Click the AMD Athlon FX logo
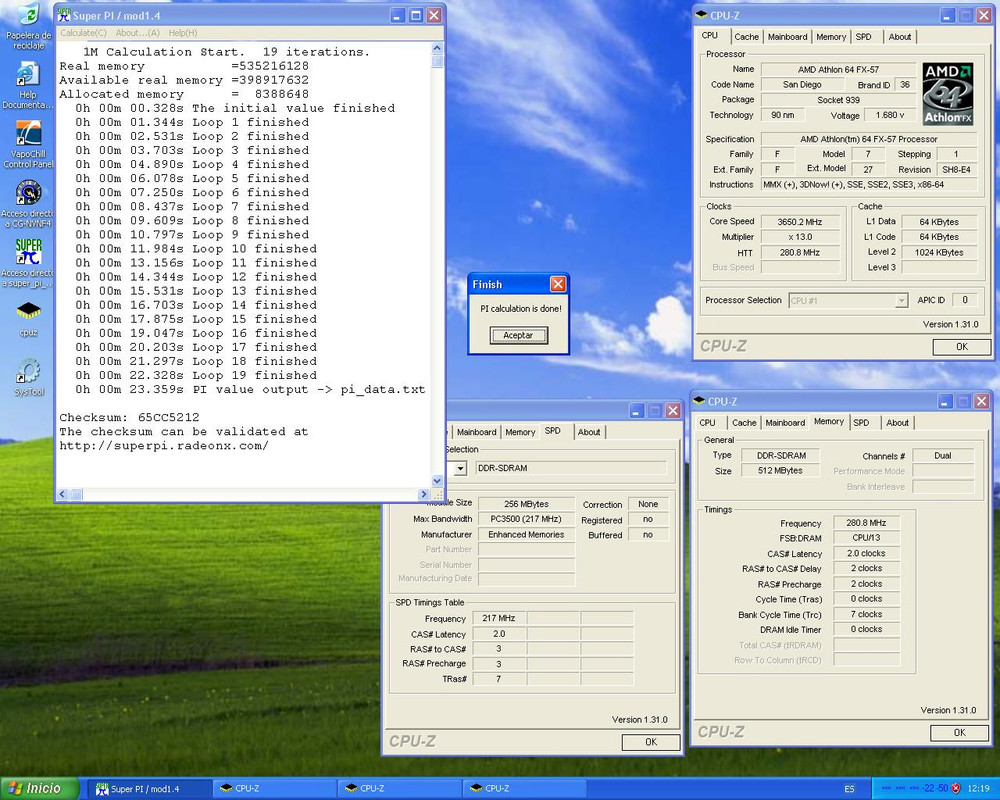 (948, 94)
